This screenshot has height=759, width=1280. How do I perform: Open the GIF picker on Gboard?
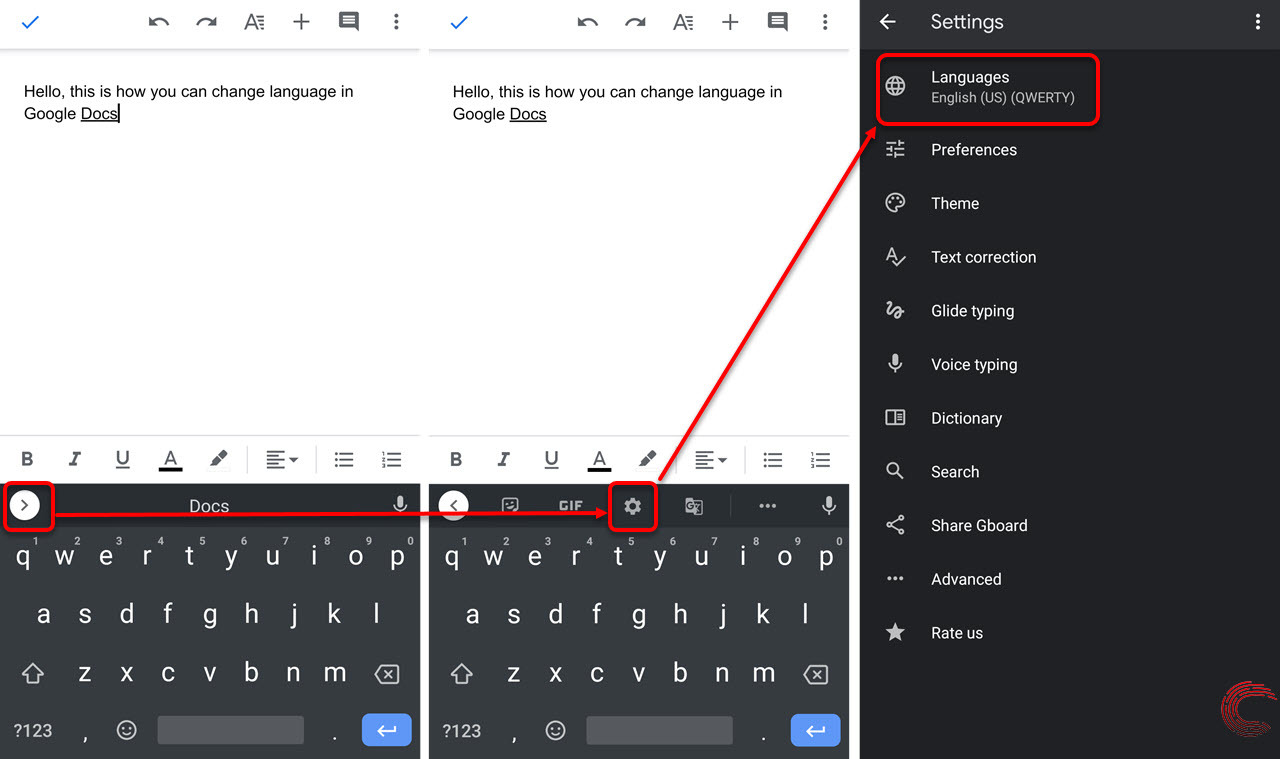pos(571,505)
